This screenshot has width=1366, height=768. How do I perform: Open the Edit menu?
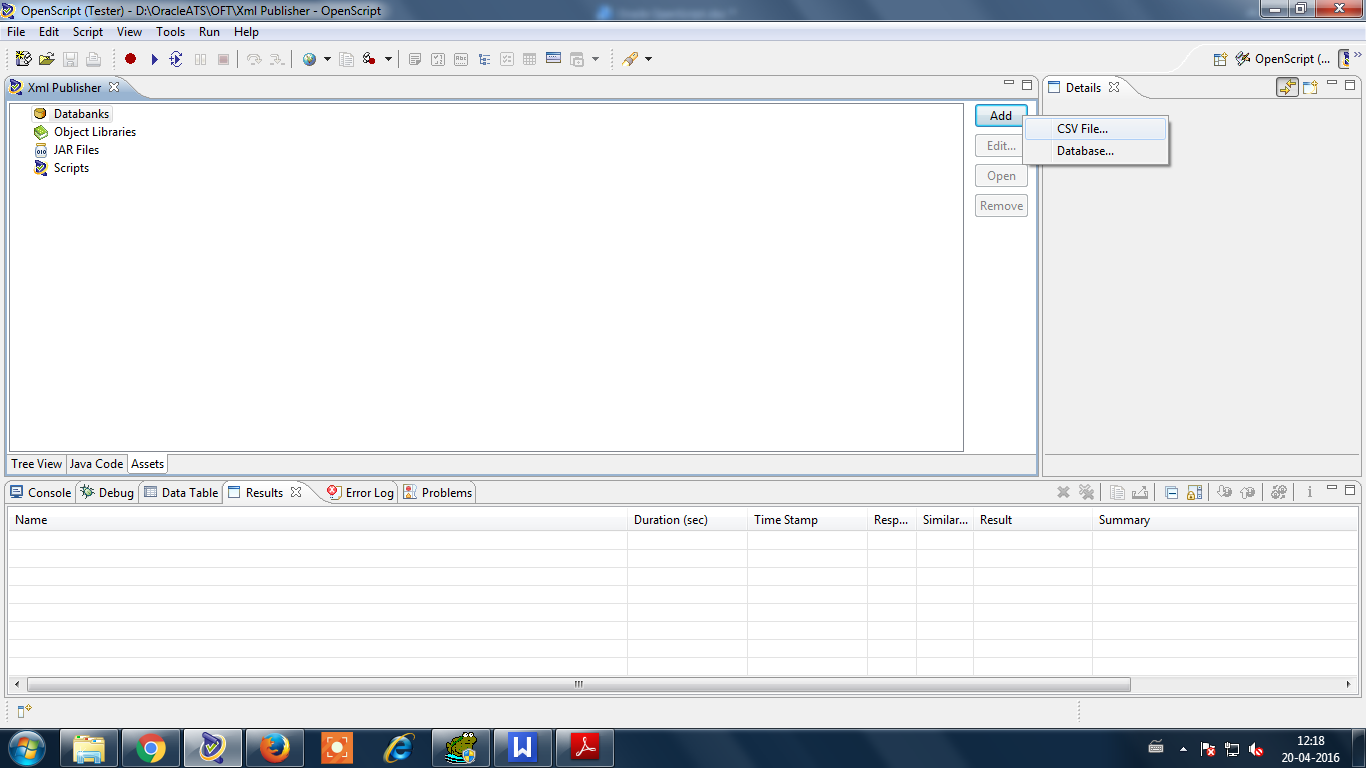49,32
